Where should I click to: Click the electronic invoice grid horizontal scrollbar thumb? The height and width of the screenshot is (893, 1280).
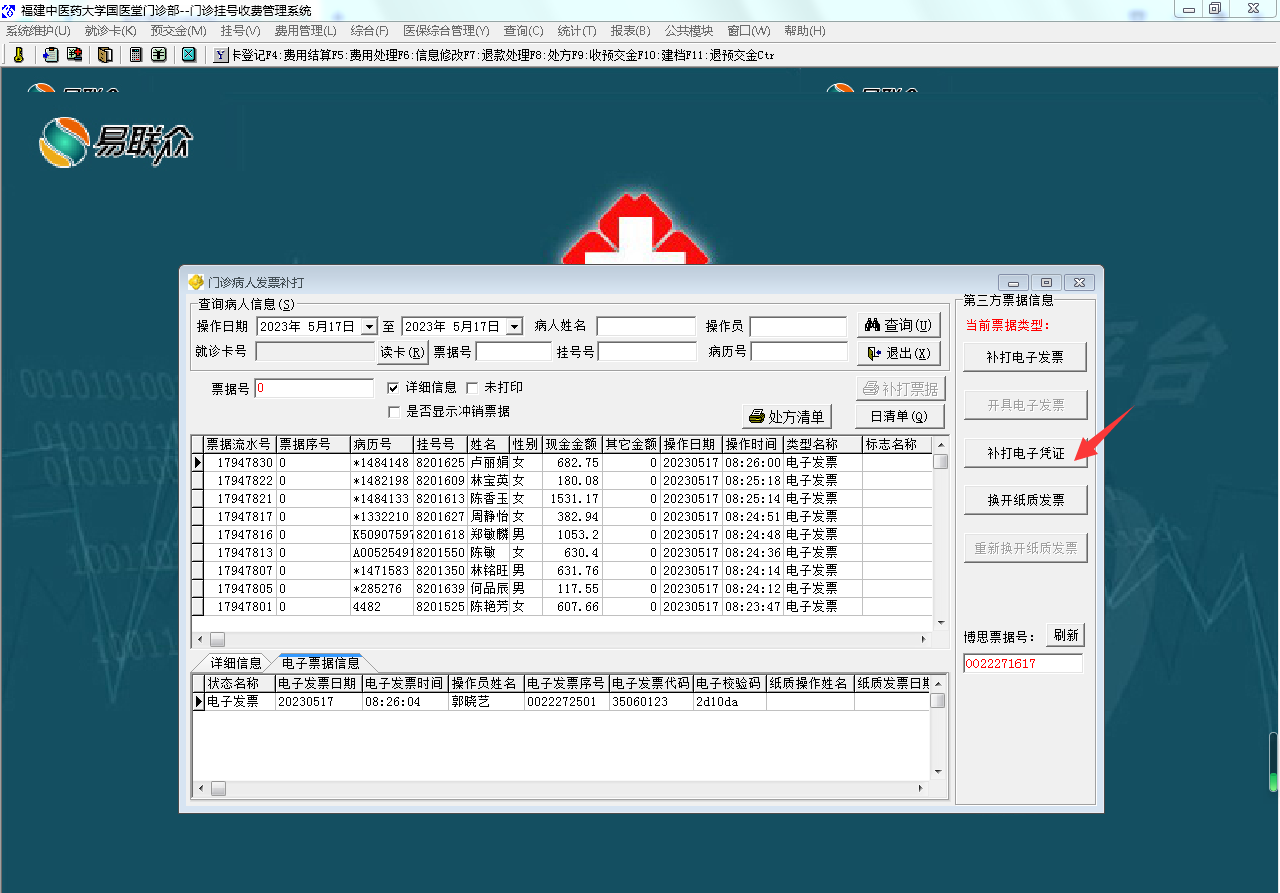tap(217, 788)
